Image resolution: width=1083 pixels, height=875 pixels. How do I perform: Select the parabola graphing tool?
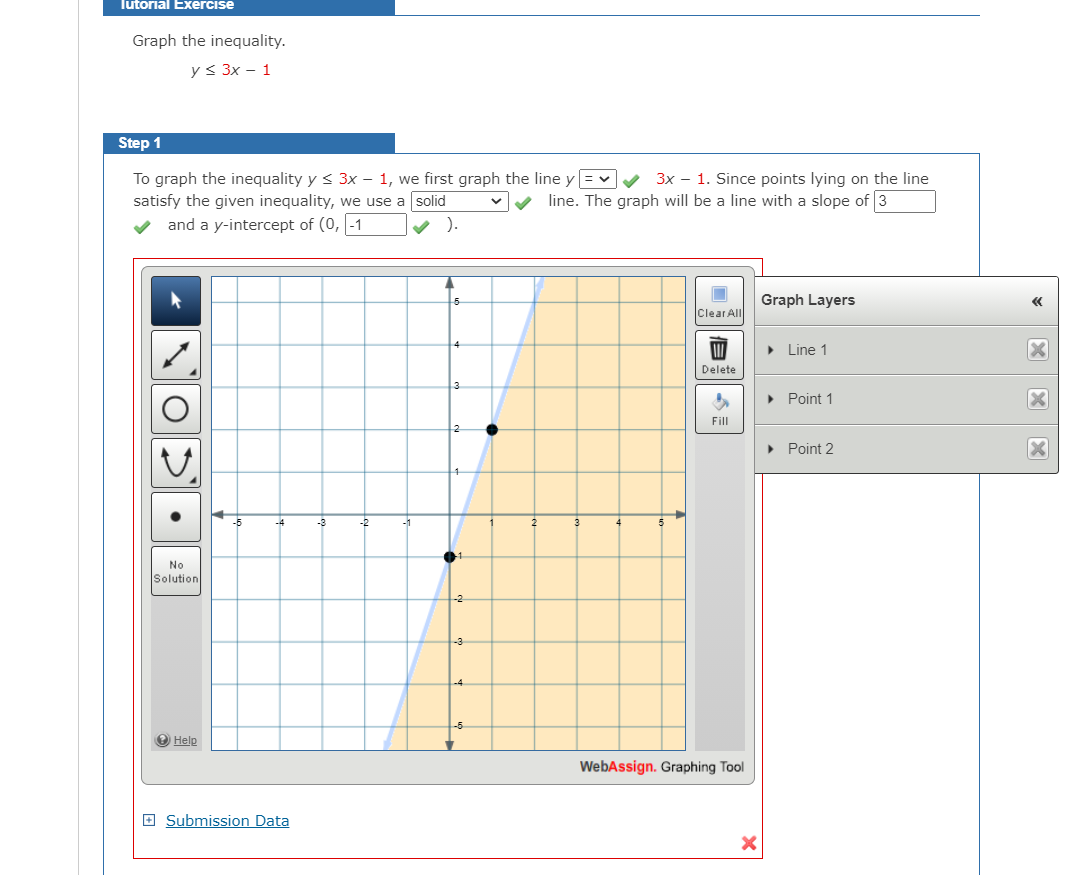point(175,462)
